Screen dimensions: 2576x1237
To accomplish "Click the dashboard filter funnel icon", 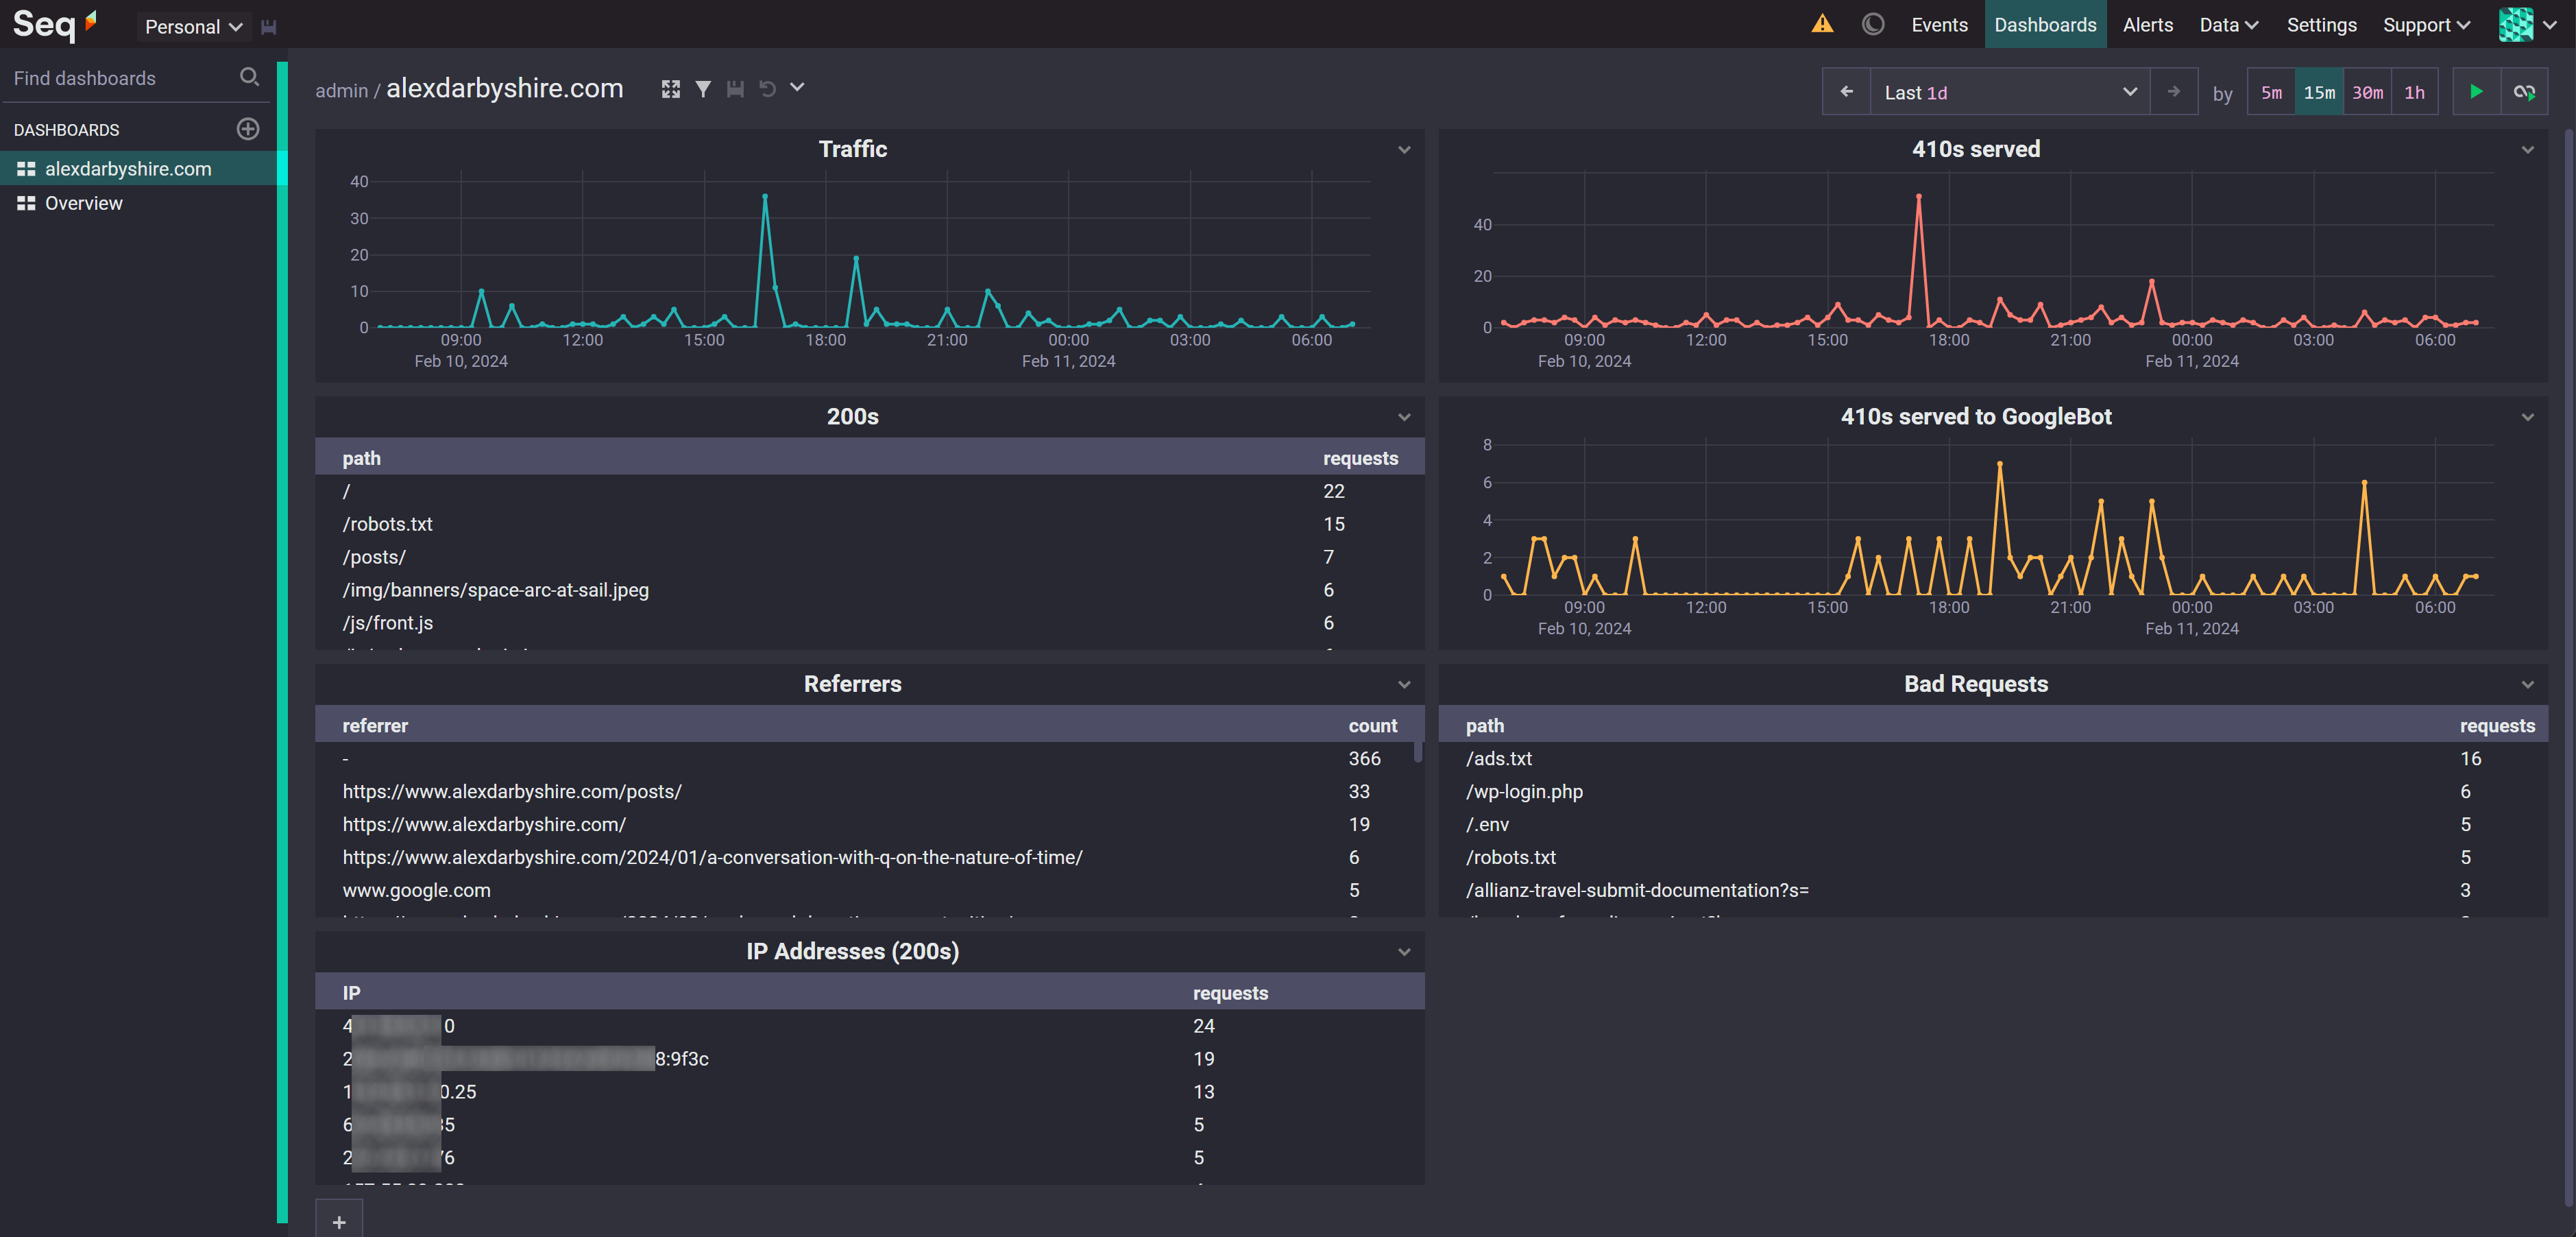I will point(703,89).
